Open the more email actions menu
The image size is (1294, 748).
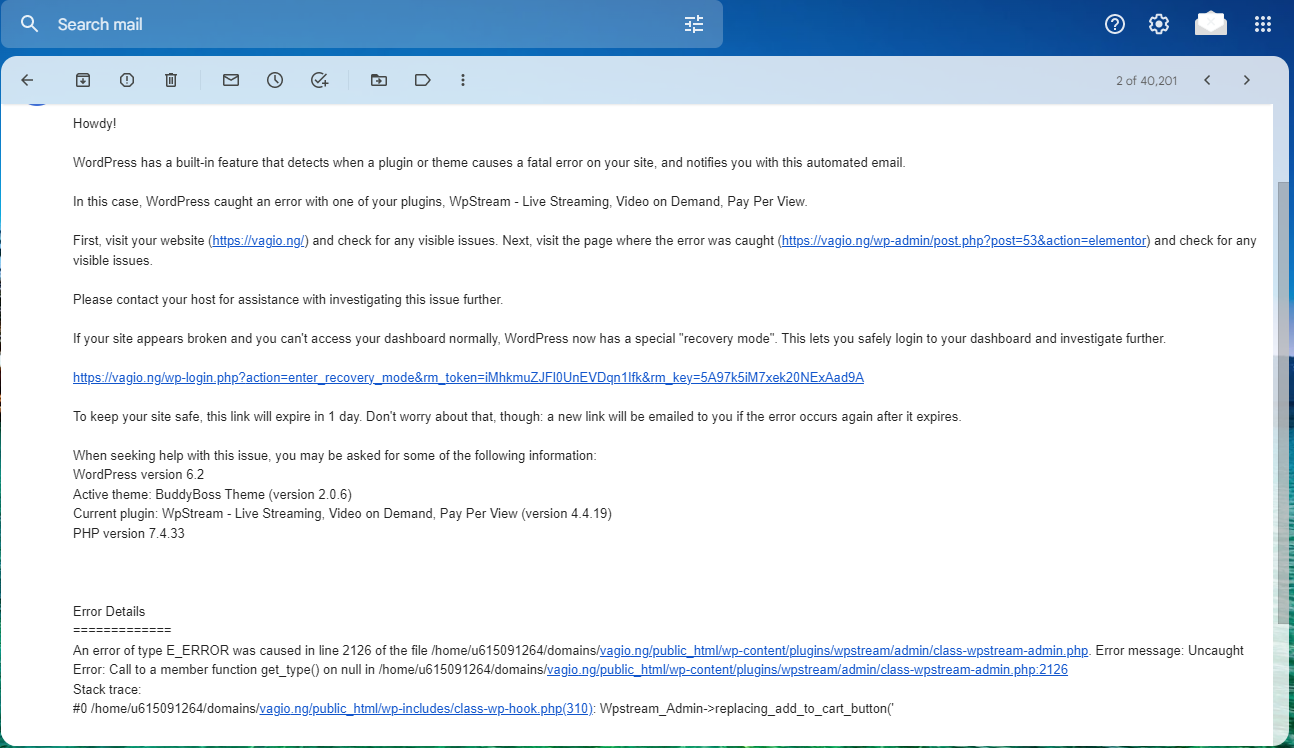click(x=462, y=79)
